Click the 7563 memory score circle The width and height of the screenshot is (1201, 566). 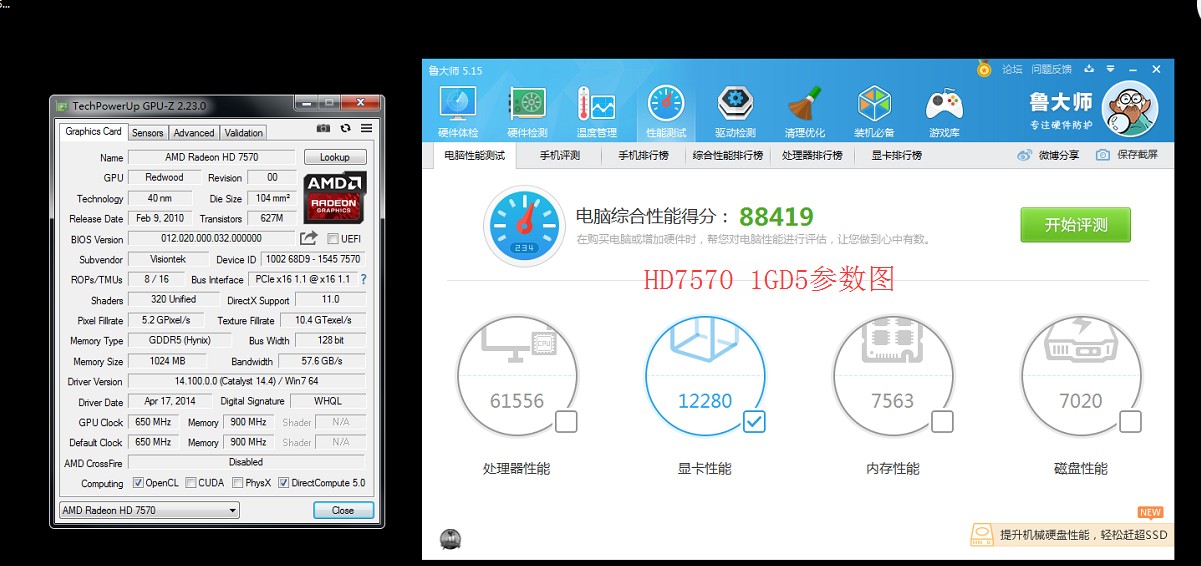893,378
